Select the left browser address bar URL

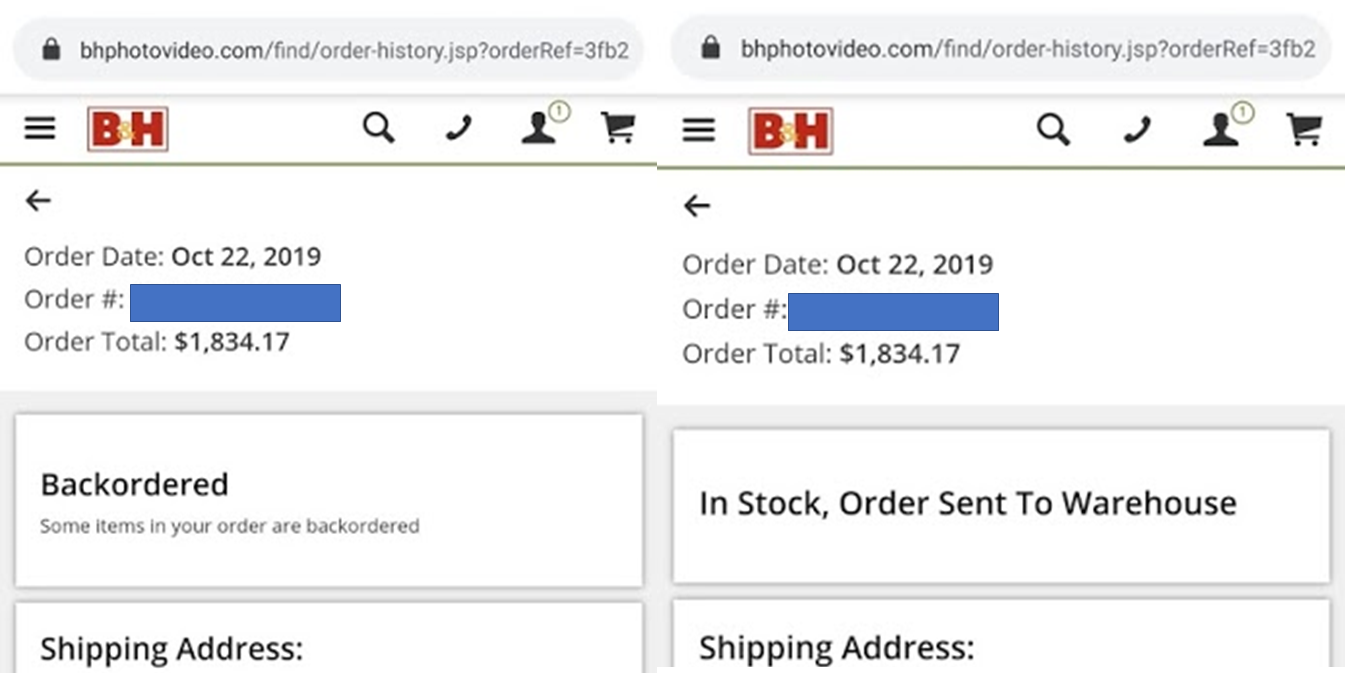tap(354, 50)
